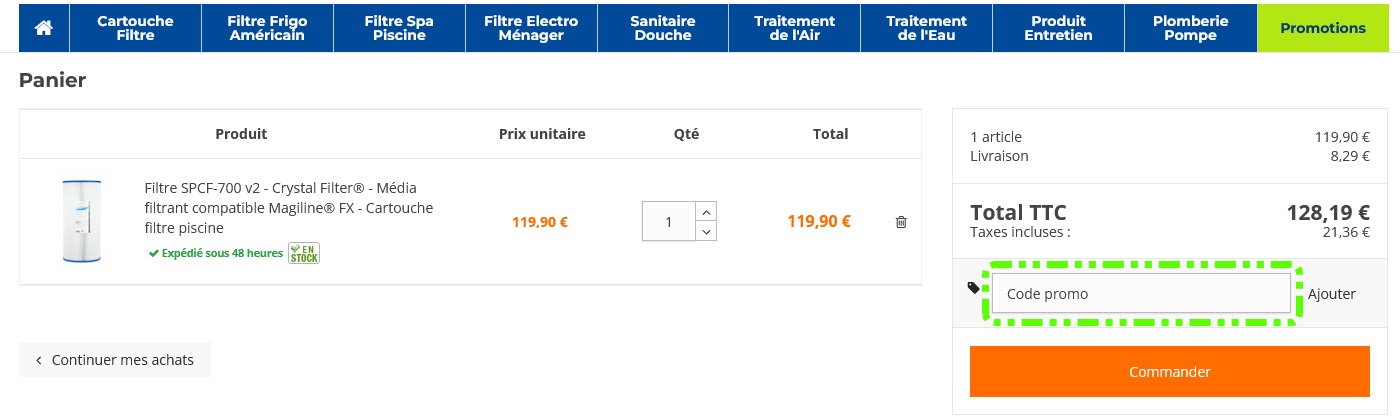
Task: Click the En Stock badge icon
Action: [x=304, y=253]
